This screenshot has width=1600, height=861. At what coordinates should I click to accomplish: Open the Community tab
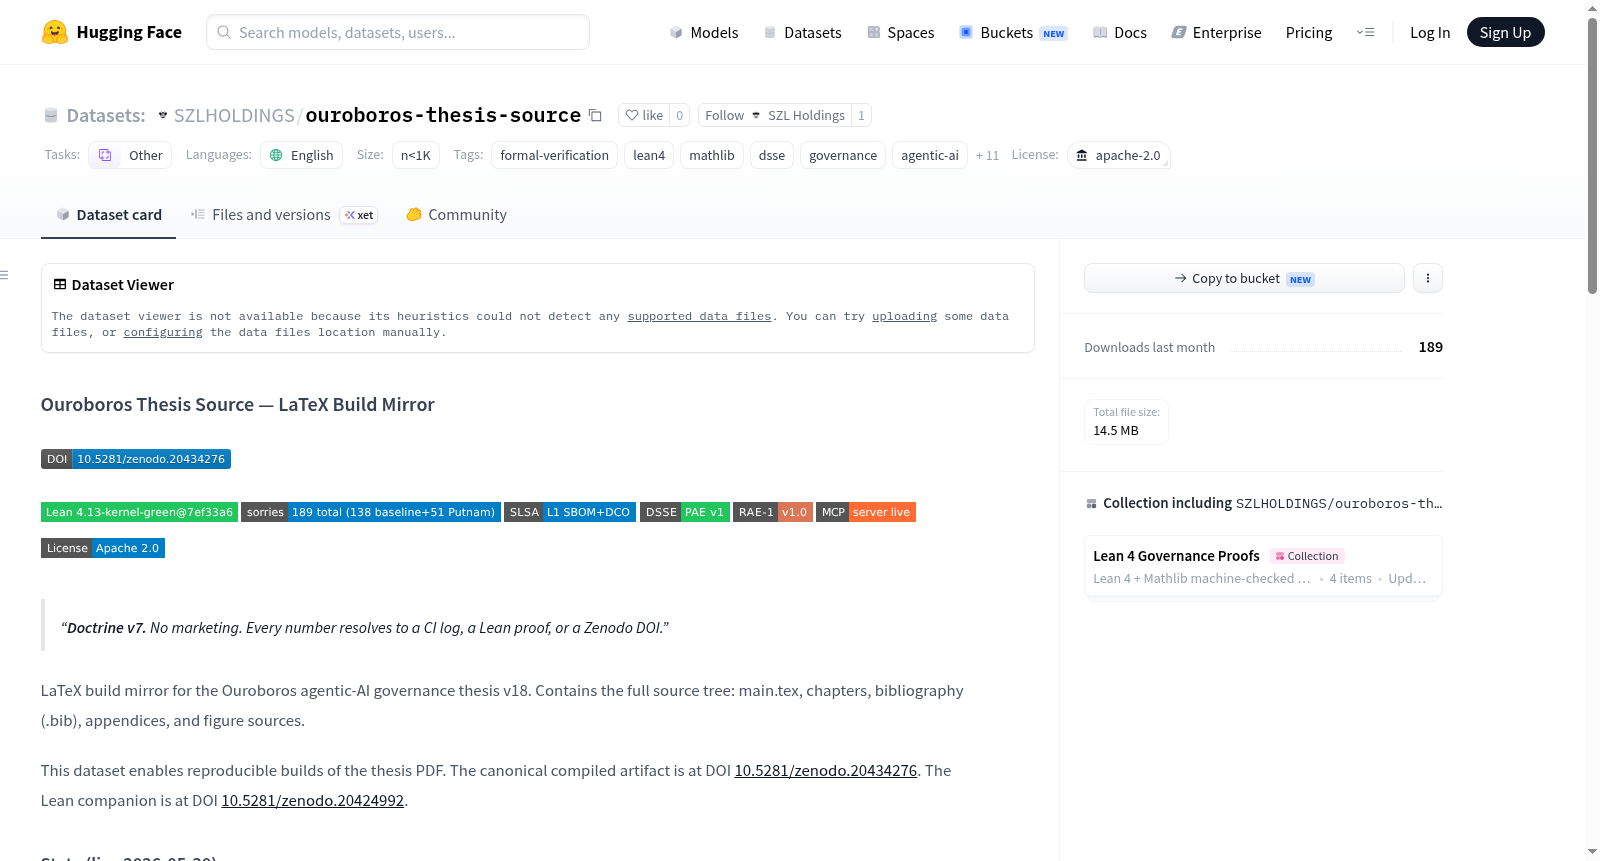456,215
